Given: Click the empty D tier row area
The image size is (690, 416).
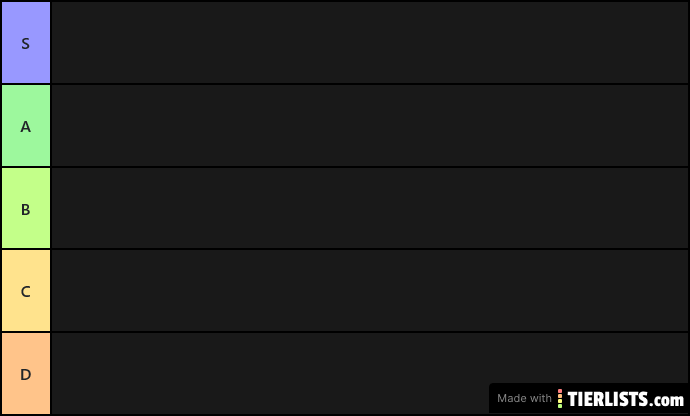Looking at the screenshot, I should 270,374.
